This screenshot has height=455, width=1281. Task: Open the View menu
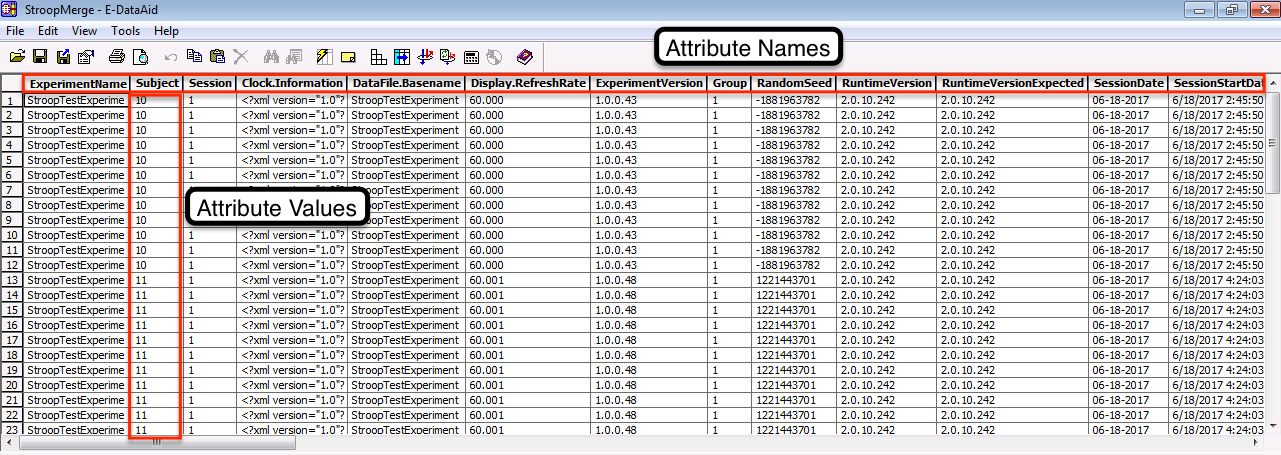[x=85, y=31]
